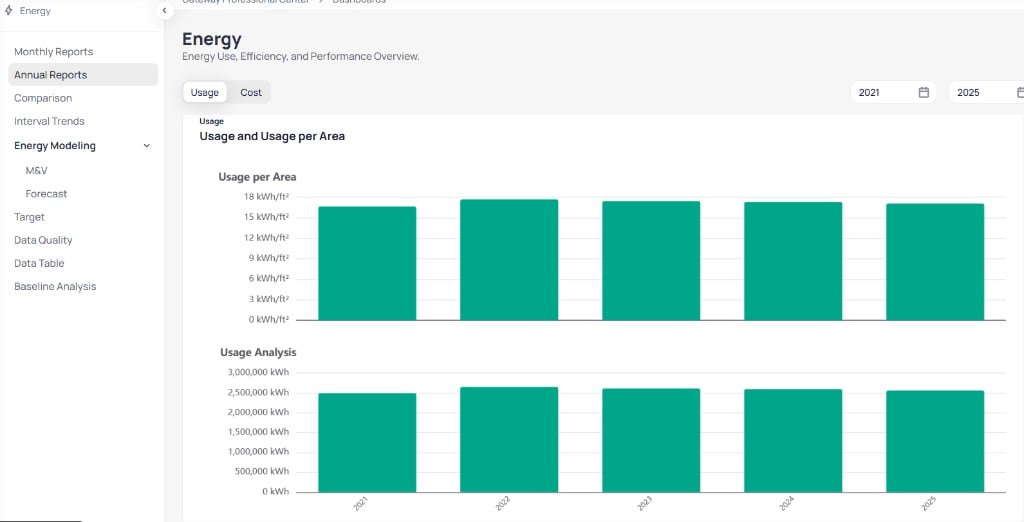Click the 2025 bar in Usage Analysis
Viewport: 1024px width, 522px height.
click(x=935, y=442)
